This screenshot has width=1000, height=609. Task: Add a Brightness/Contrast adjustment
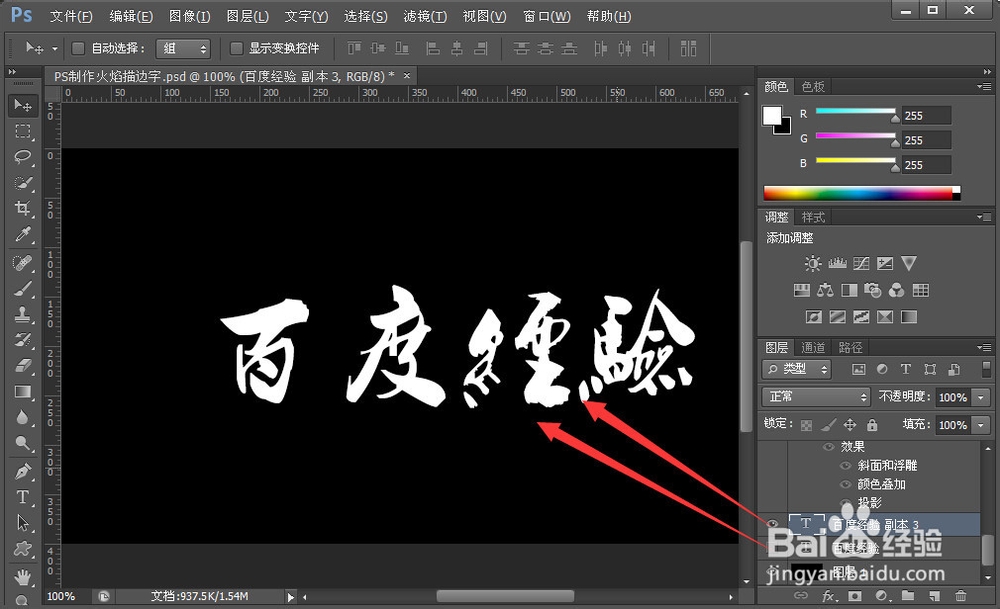tap(812, 263)
